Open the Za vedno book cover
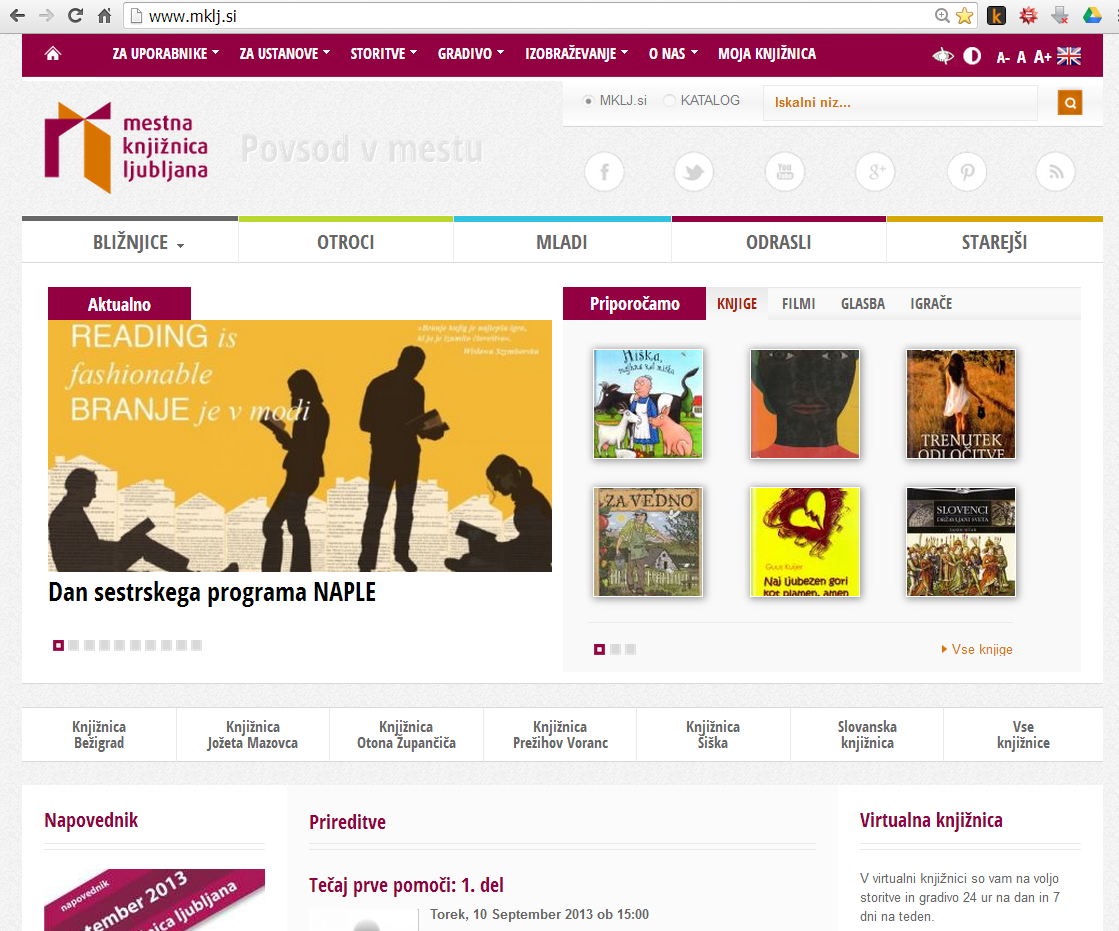1119x931 pixels. point(648,542)
